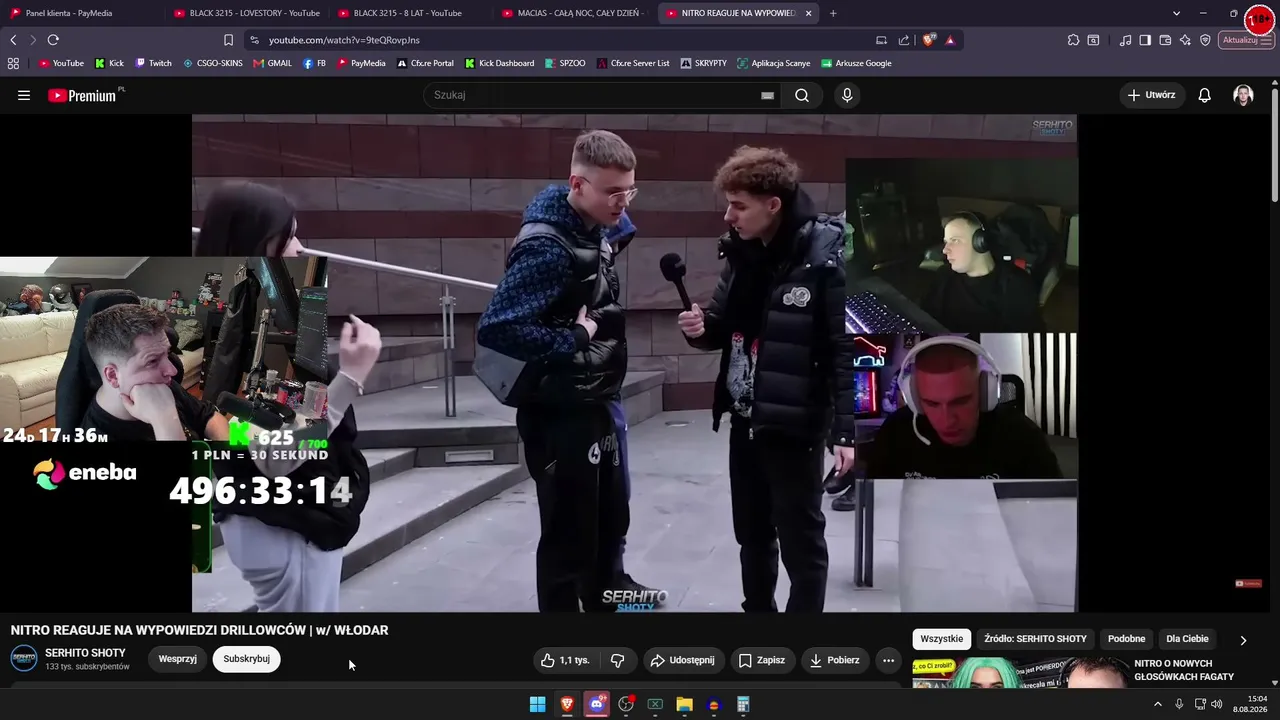
Task: Expand the browser tab search chevron
Action: click(x=1176, y=13)
